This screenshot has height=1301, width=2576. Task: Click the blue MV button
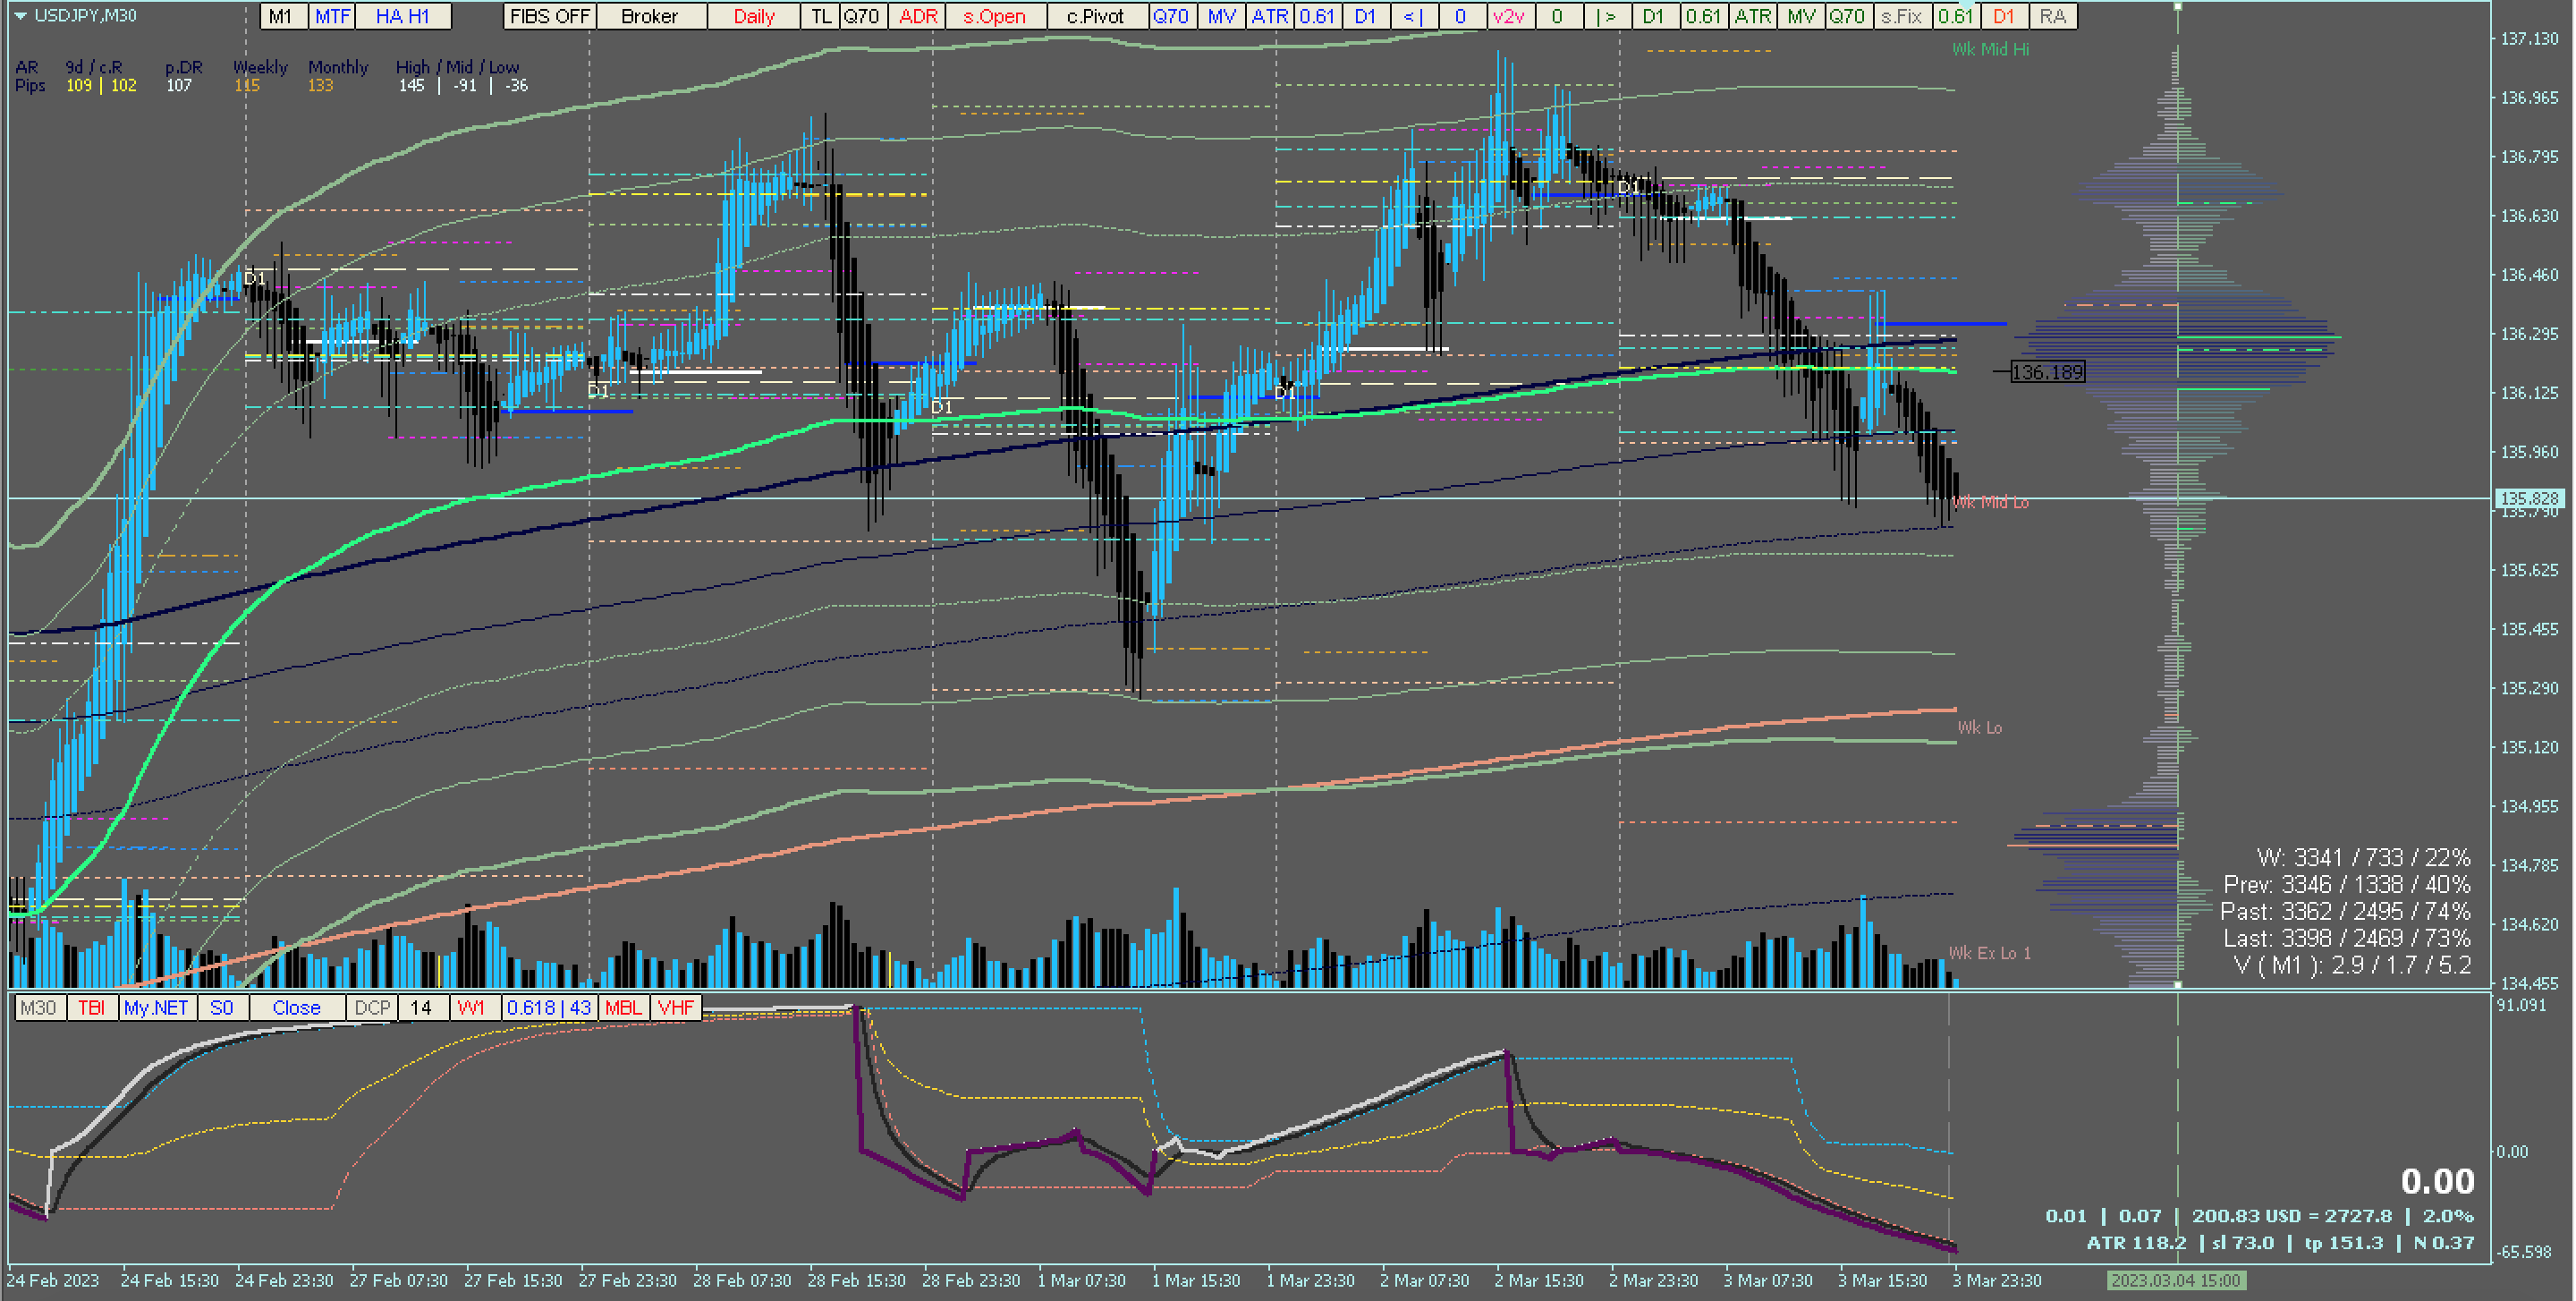click(1221, 16)
